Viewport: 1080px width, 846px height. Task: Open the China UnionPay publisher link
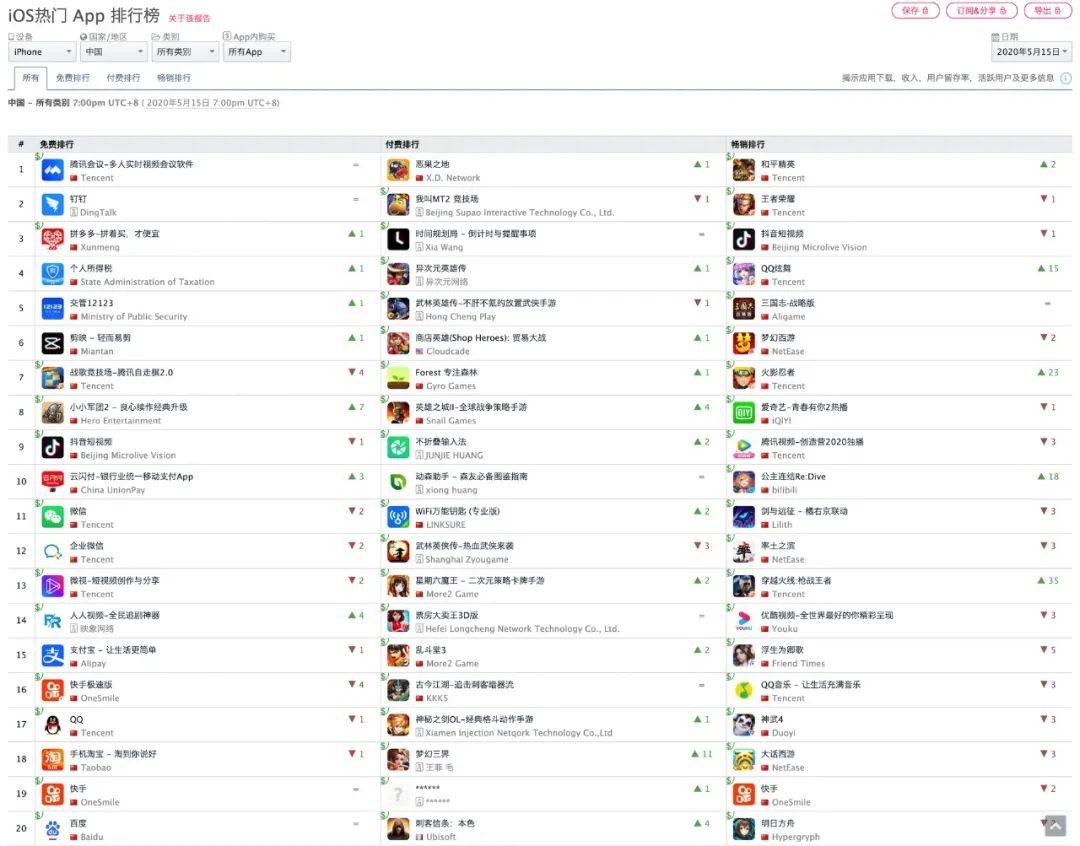[x=113, y=490]
